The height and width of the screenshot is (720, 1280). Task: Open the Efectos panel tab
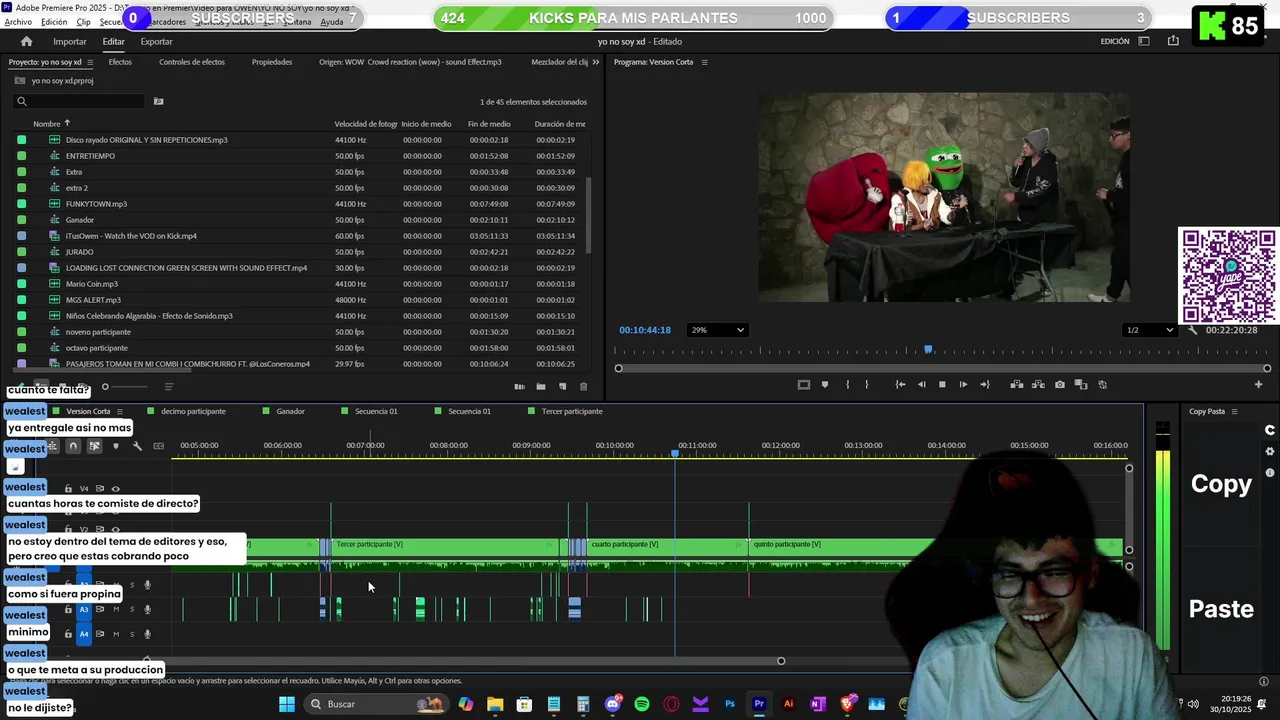pyautogui.click(x=120, y=62)
